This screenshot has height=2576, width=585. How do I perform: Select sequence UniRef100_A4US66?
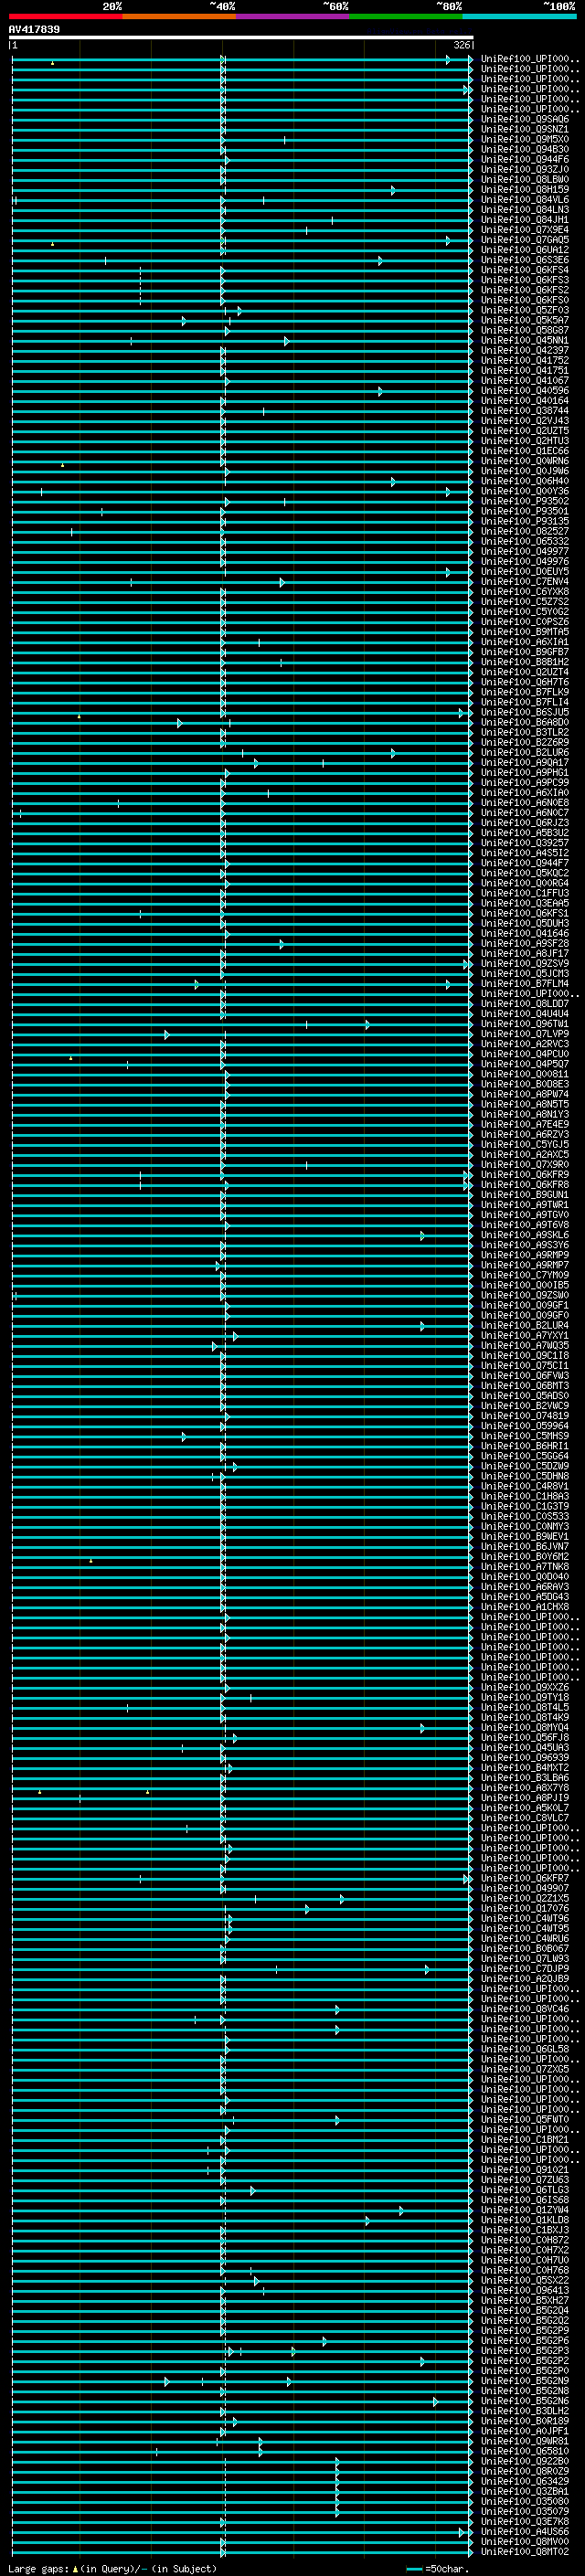(x=524, y=2532)
